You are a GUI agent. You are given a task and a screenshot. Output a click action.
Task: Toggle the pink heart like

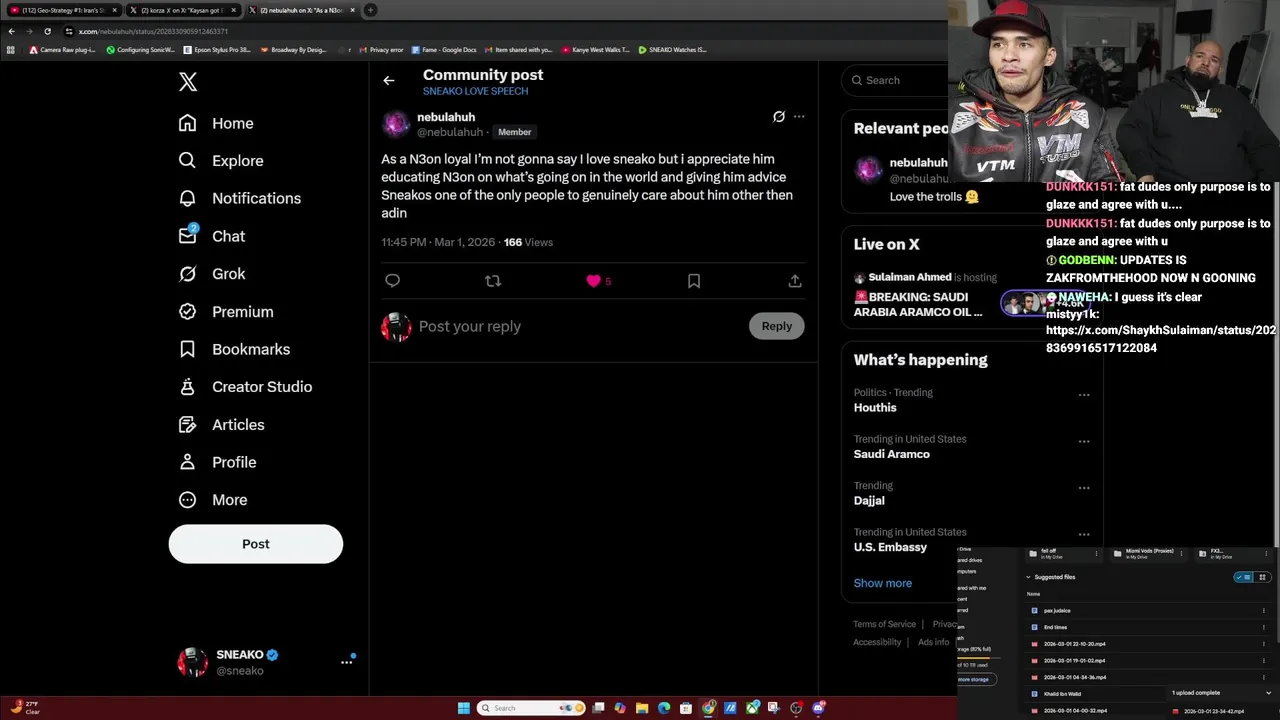(x=593, y=281)
